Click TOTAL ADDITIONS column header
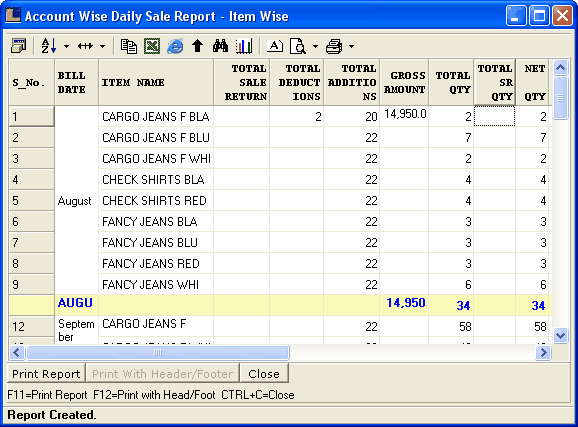Viewport: 578px width, 427px height. (x=352, y=83)
